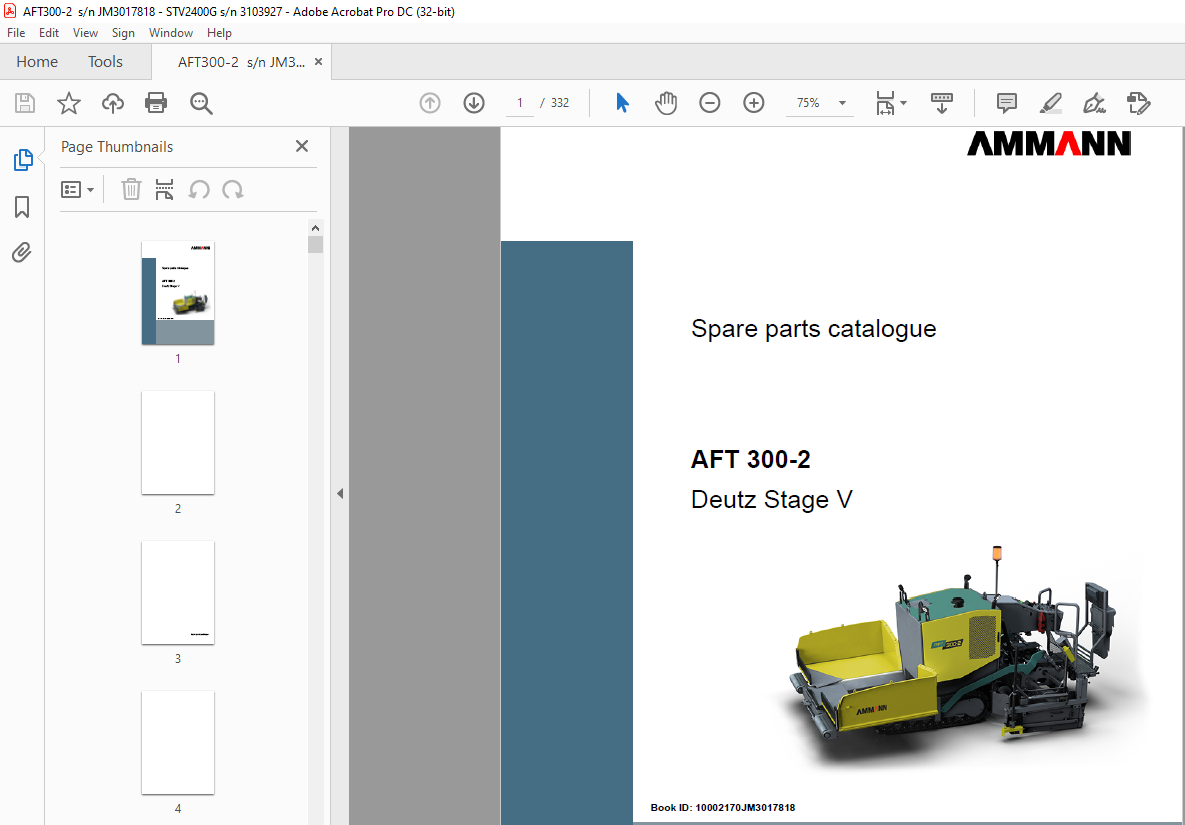Select page 3 thumbnail
This screenshot has height=825, width=1185.
[178, 592]
